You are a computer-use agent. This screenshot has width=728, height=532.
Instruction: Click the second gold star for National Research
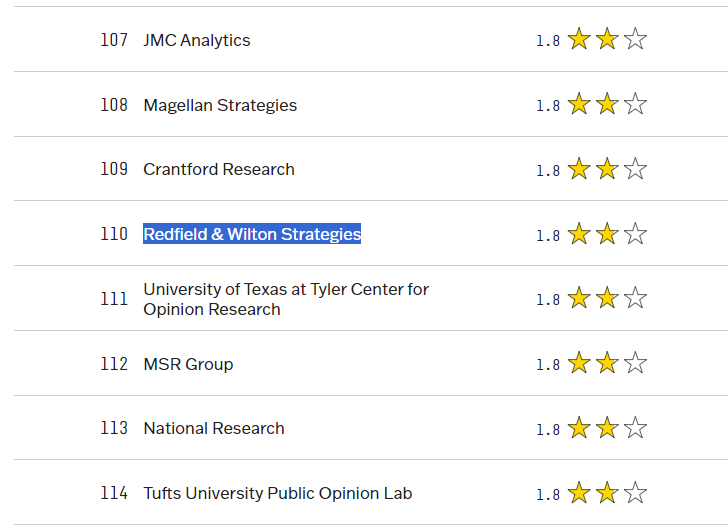tap(607, 428)
